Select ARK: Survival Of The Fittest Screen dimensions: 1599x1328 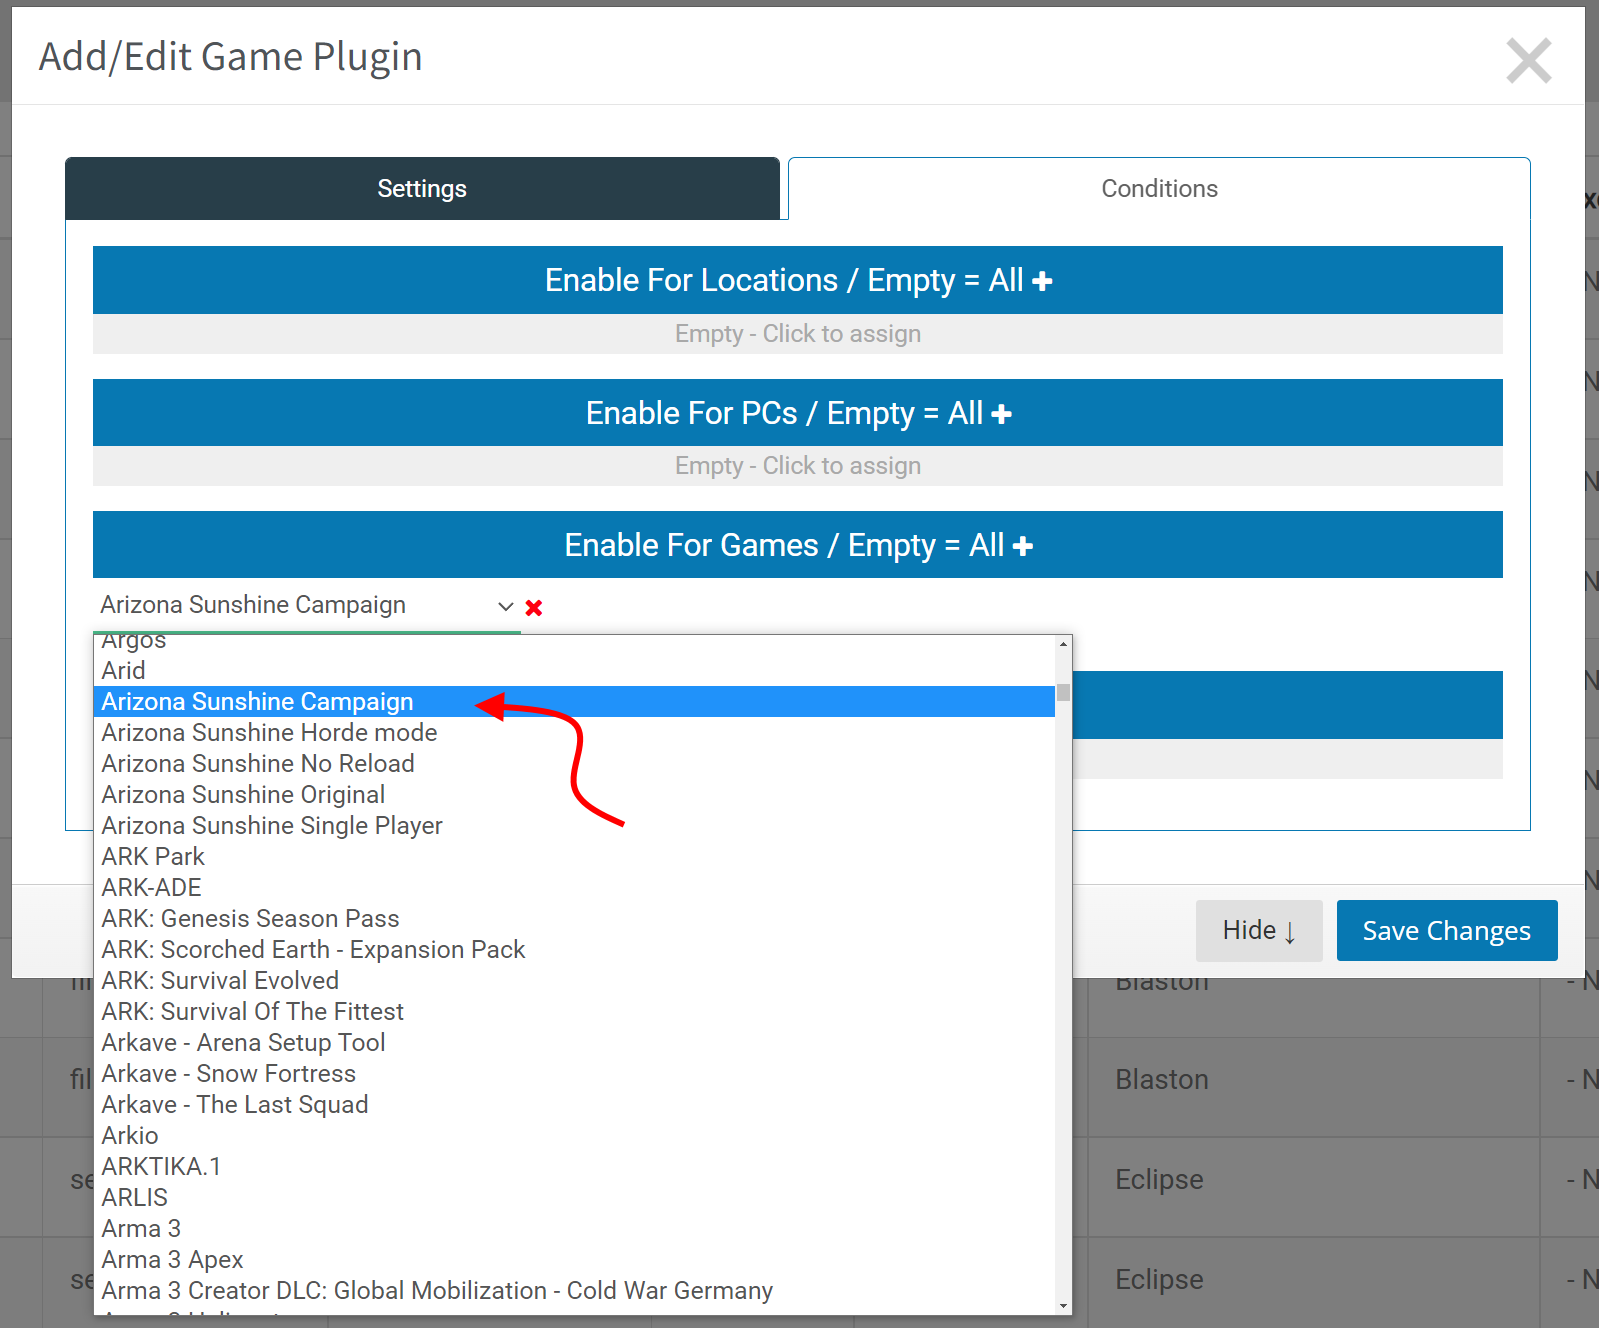click(x=575, y=1011)
